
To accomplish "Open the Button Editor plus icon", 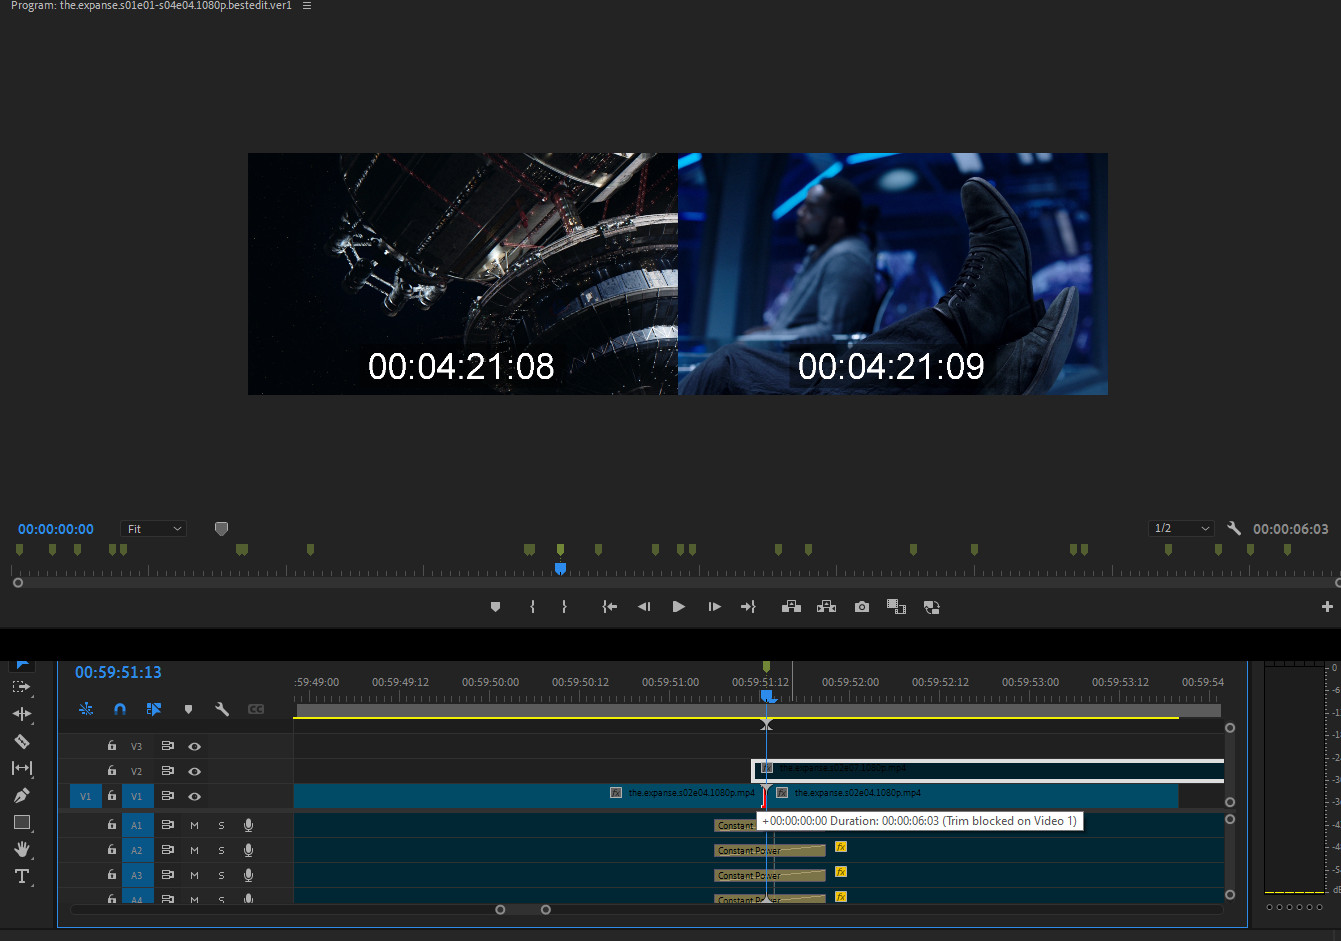I will [1327, 607].
